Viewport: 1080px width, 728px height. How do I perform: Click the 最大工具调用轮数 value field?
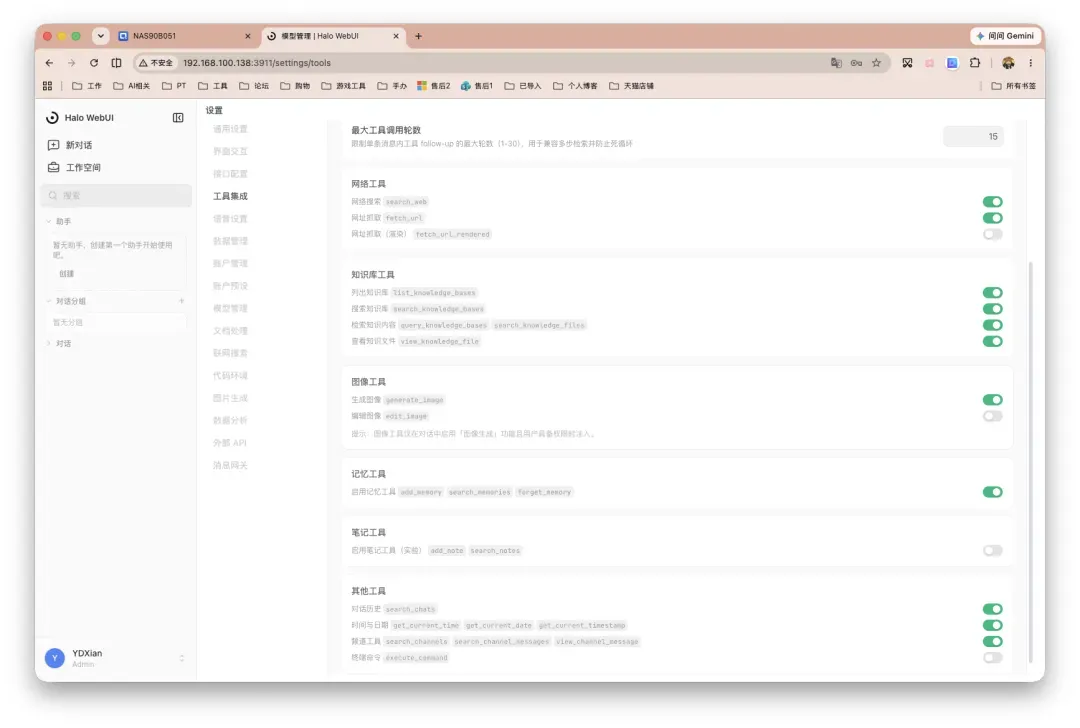(973, 136)
